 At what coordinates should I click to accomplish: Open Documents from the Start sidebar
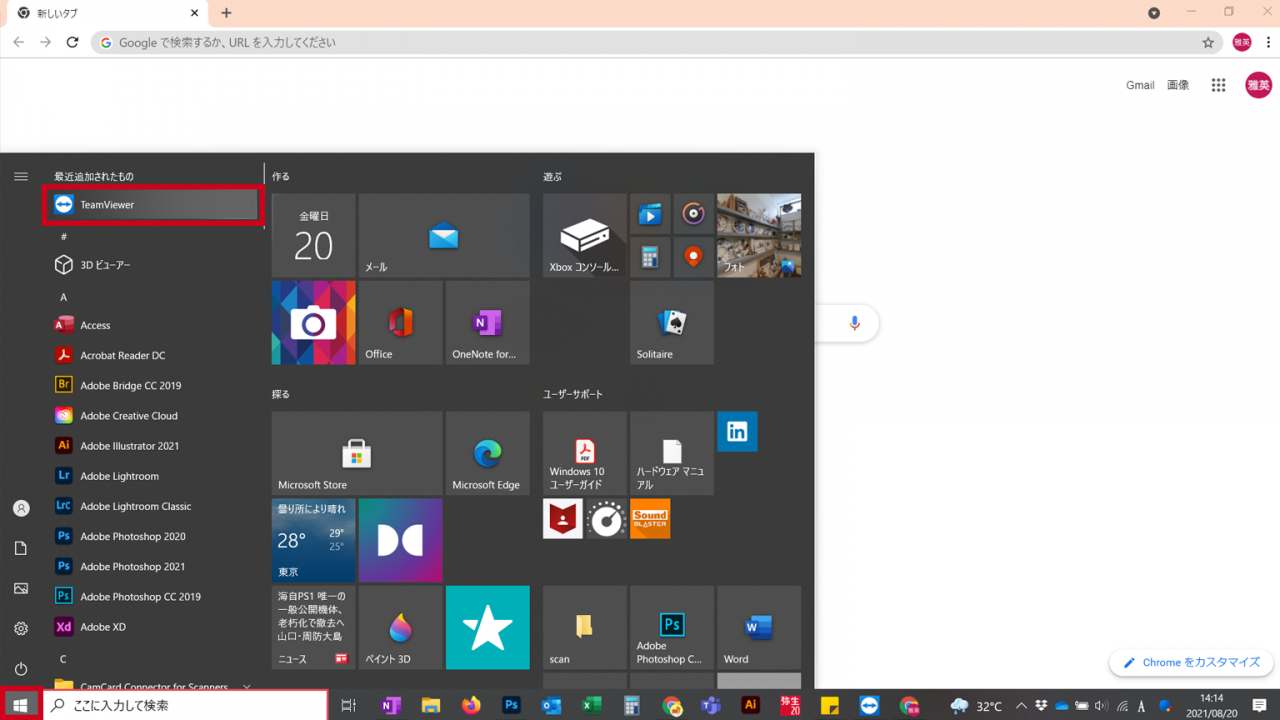tap(21, 548)
